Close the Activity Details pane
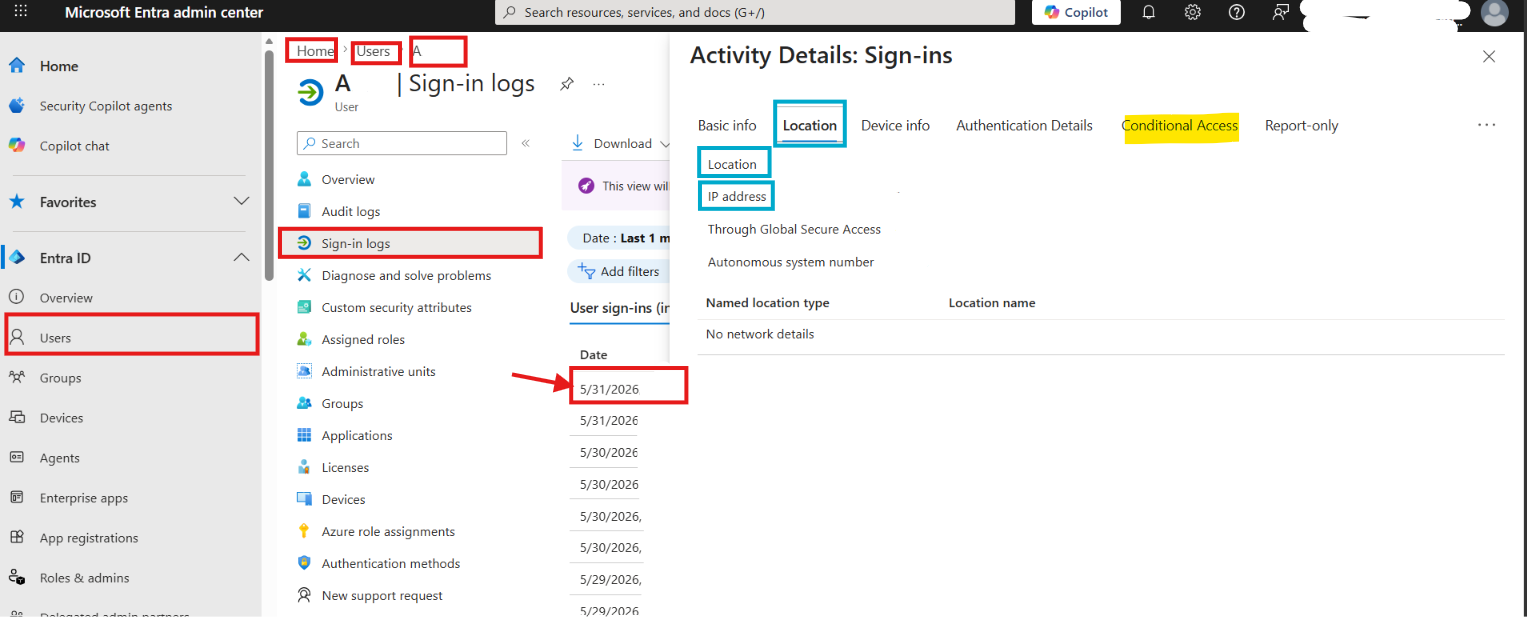Screen dimensions: 1527x617 pyautogui.click(x=1489, y=57)
